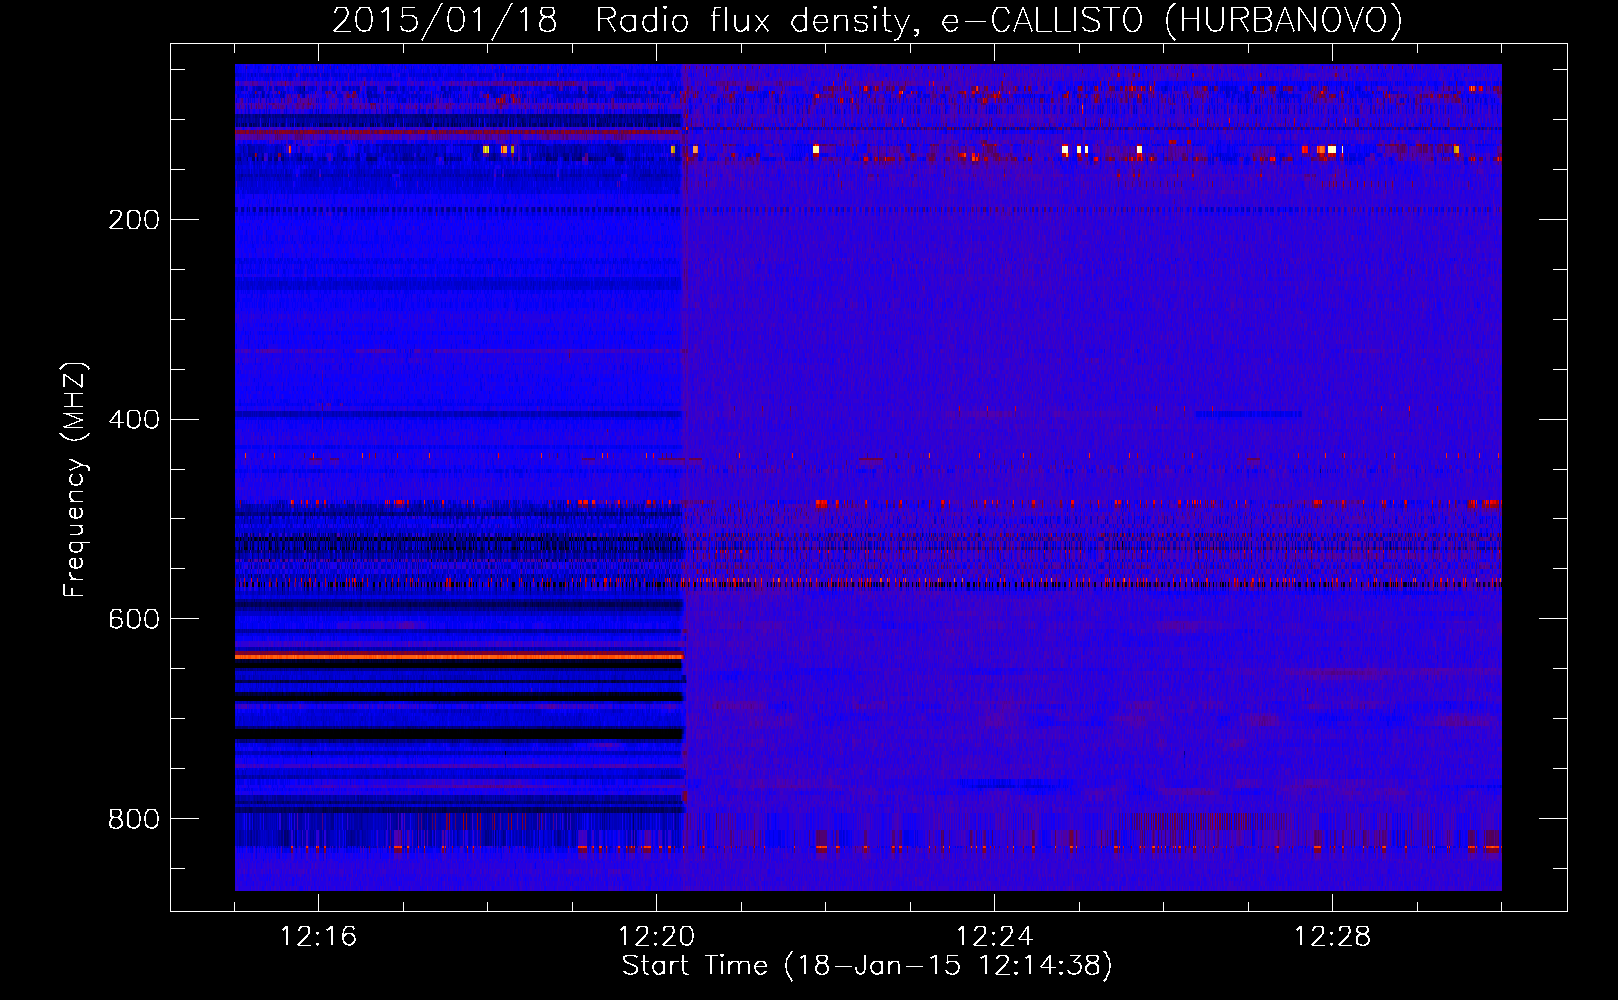The width and height of the screenshot is (1618, 1000).
Task: Click the 12:28 time tick label
Action: coord(1332,937)
